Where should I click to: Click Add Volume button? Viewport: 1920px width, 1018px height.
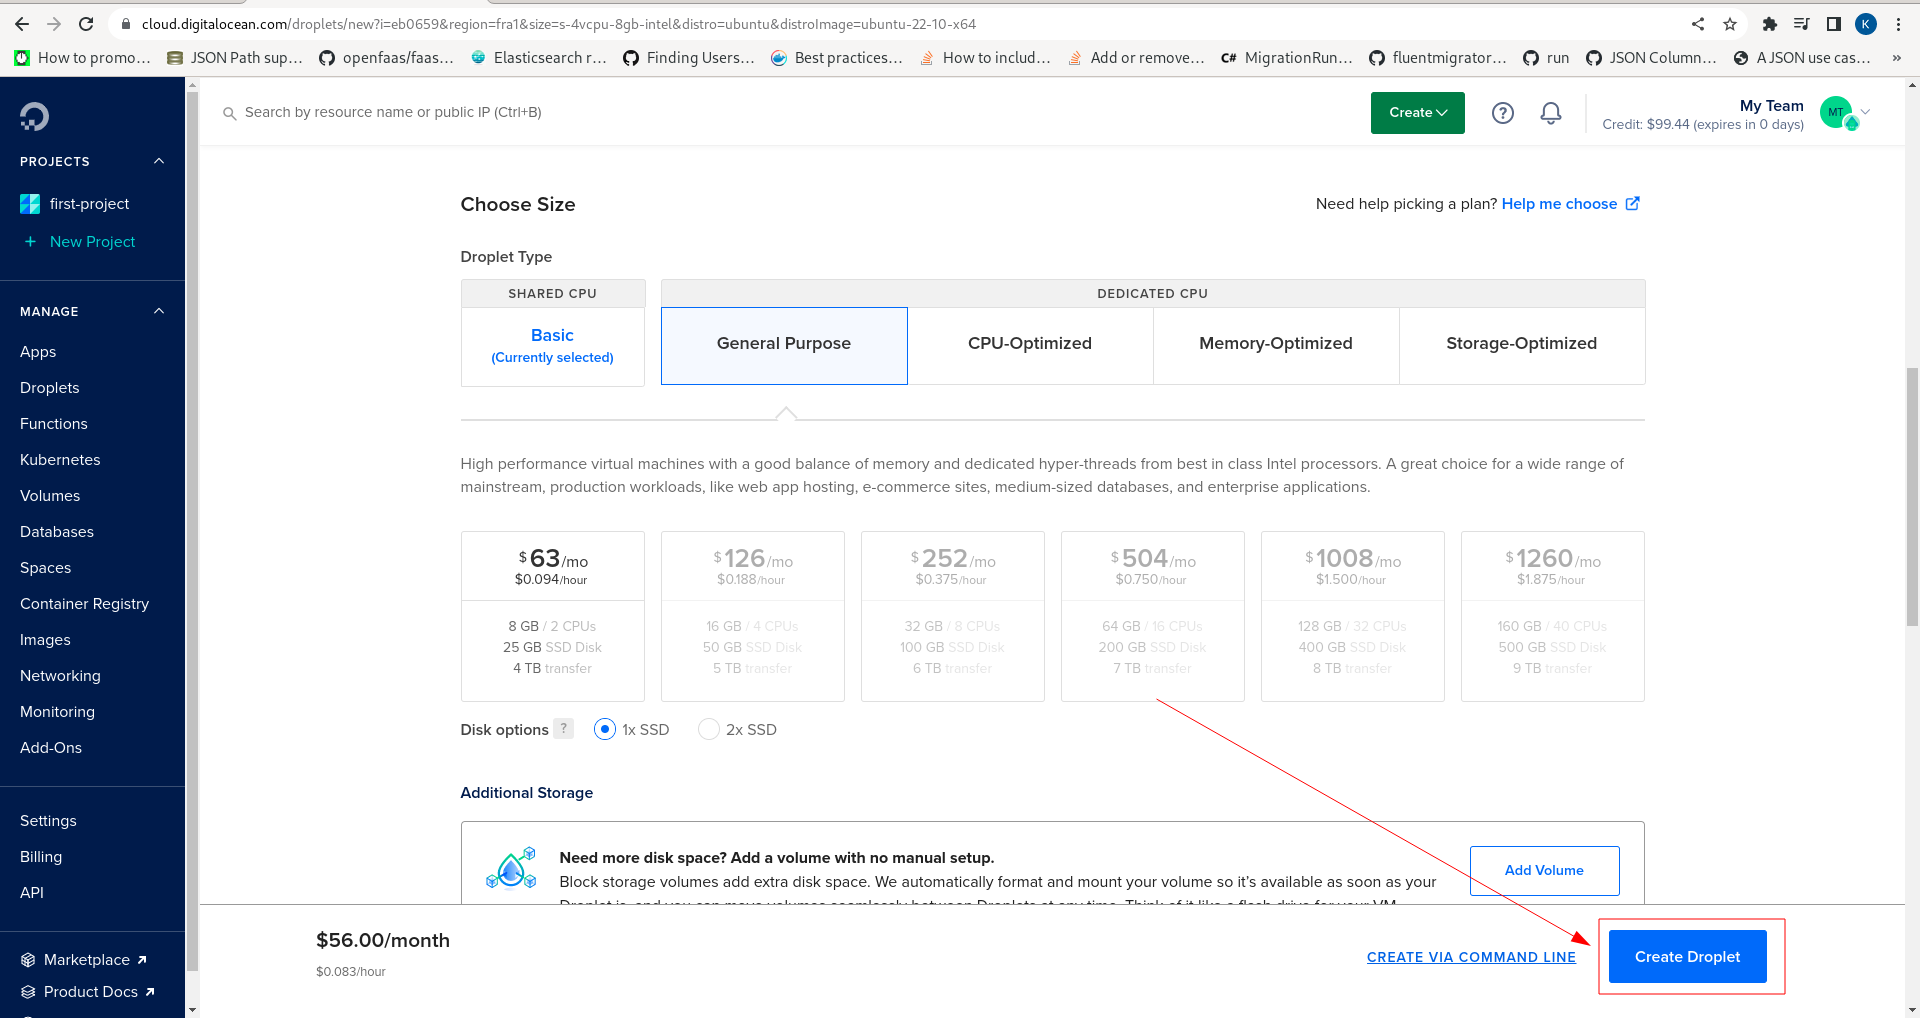1544,871
